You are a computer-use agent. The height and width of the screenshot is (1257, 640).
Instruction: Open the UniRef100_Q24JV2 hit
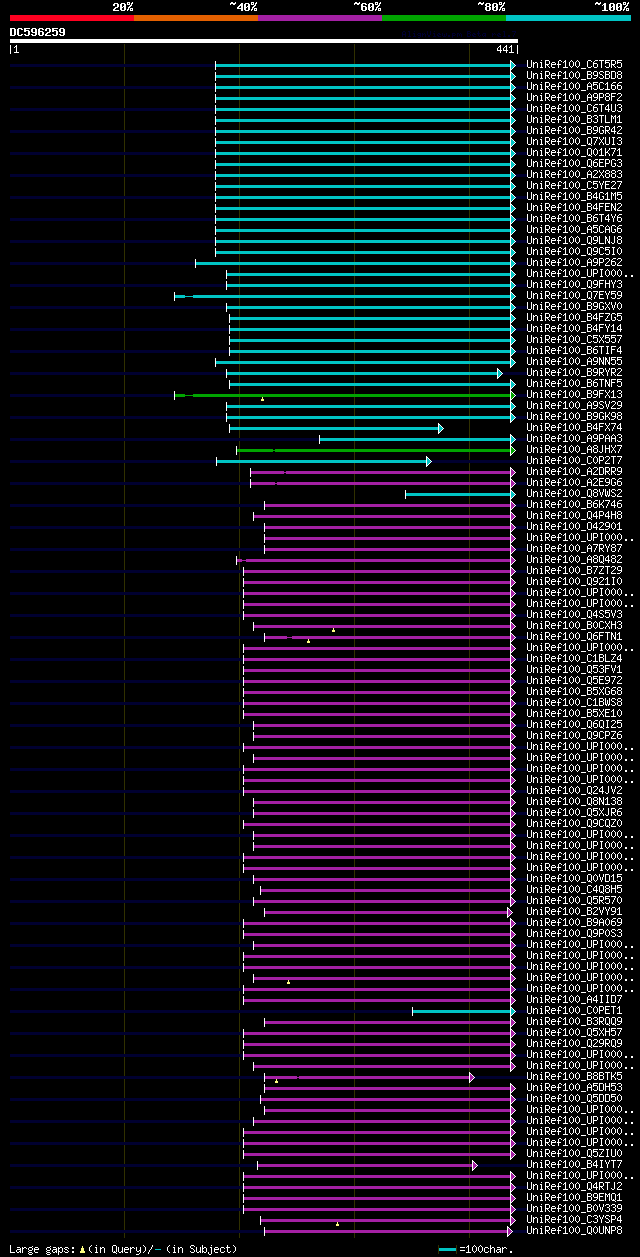pos(574,790)
